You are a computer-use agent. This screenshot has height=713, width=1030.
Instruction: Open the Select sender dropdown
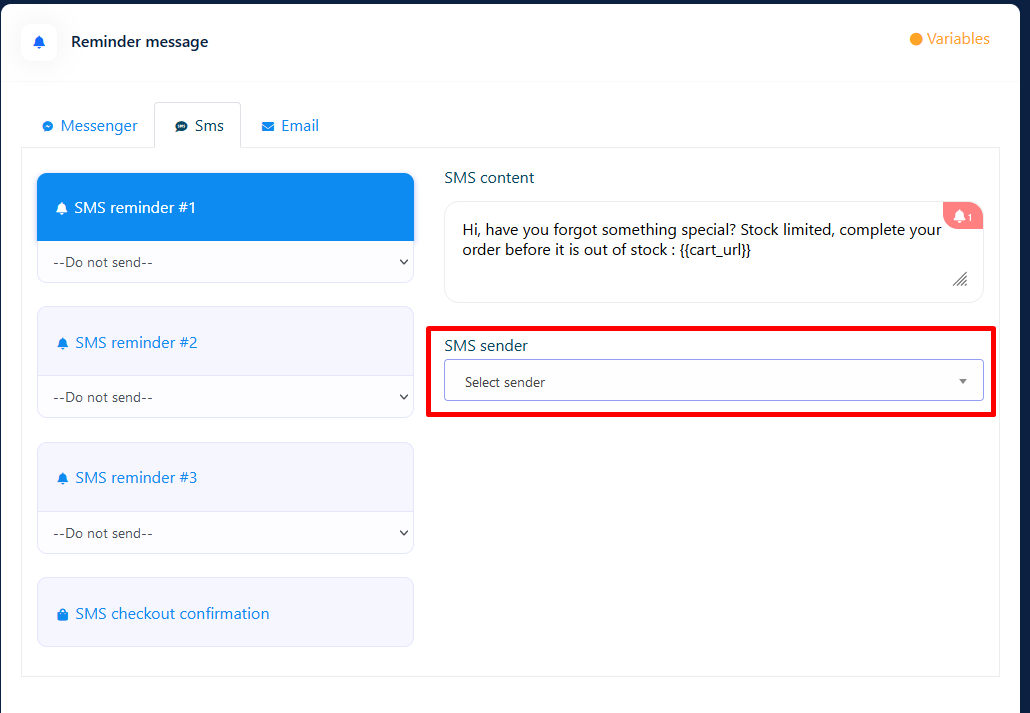[713, 381]
